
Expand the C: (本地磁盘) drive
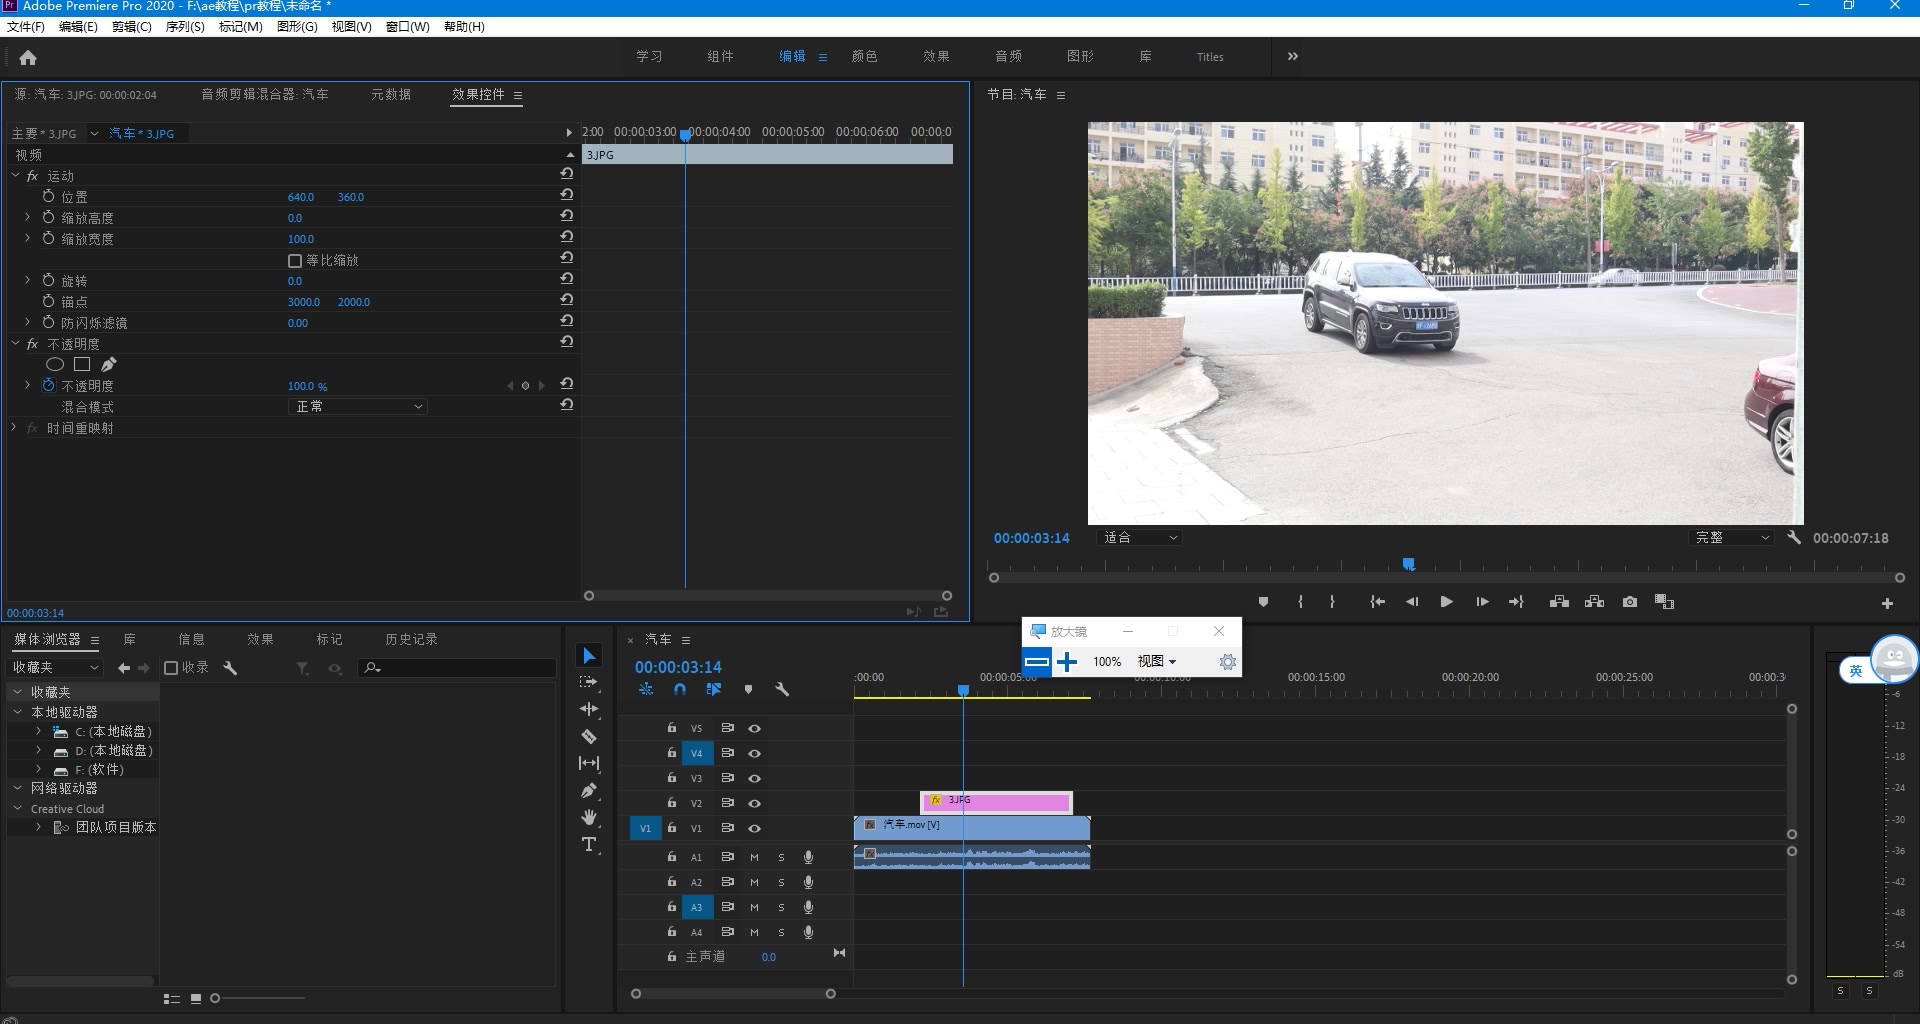pyautogui.click(x=38, y=731)
